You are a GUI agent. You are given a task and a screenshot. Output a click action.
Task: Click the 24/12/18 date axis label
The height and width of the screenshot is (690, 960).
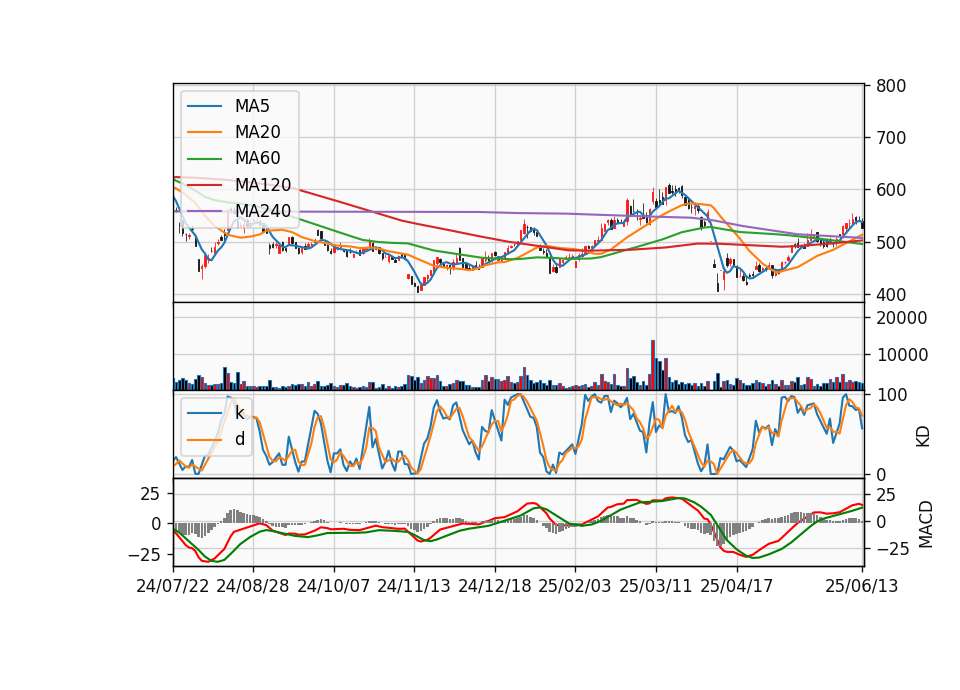tap(495, 586)
